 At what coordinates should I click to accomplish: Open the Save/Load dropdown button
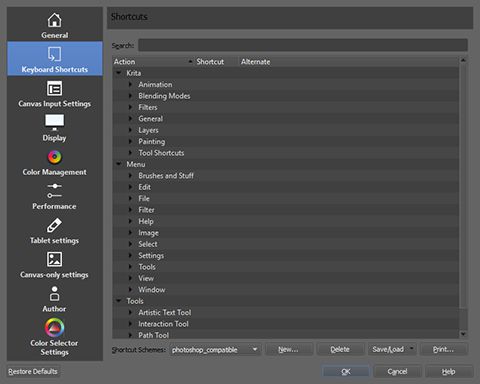click(392, 349)
